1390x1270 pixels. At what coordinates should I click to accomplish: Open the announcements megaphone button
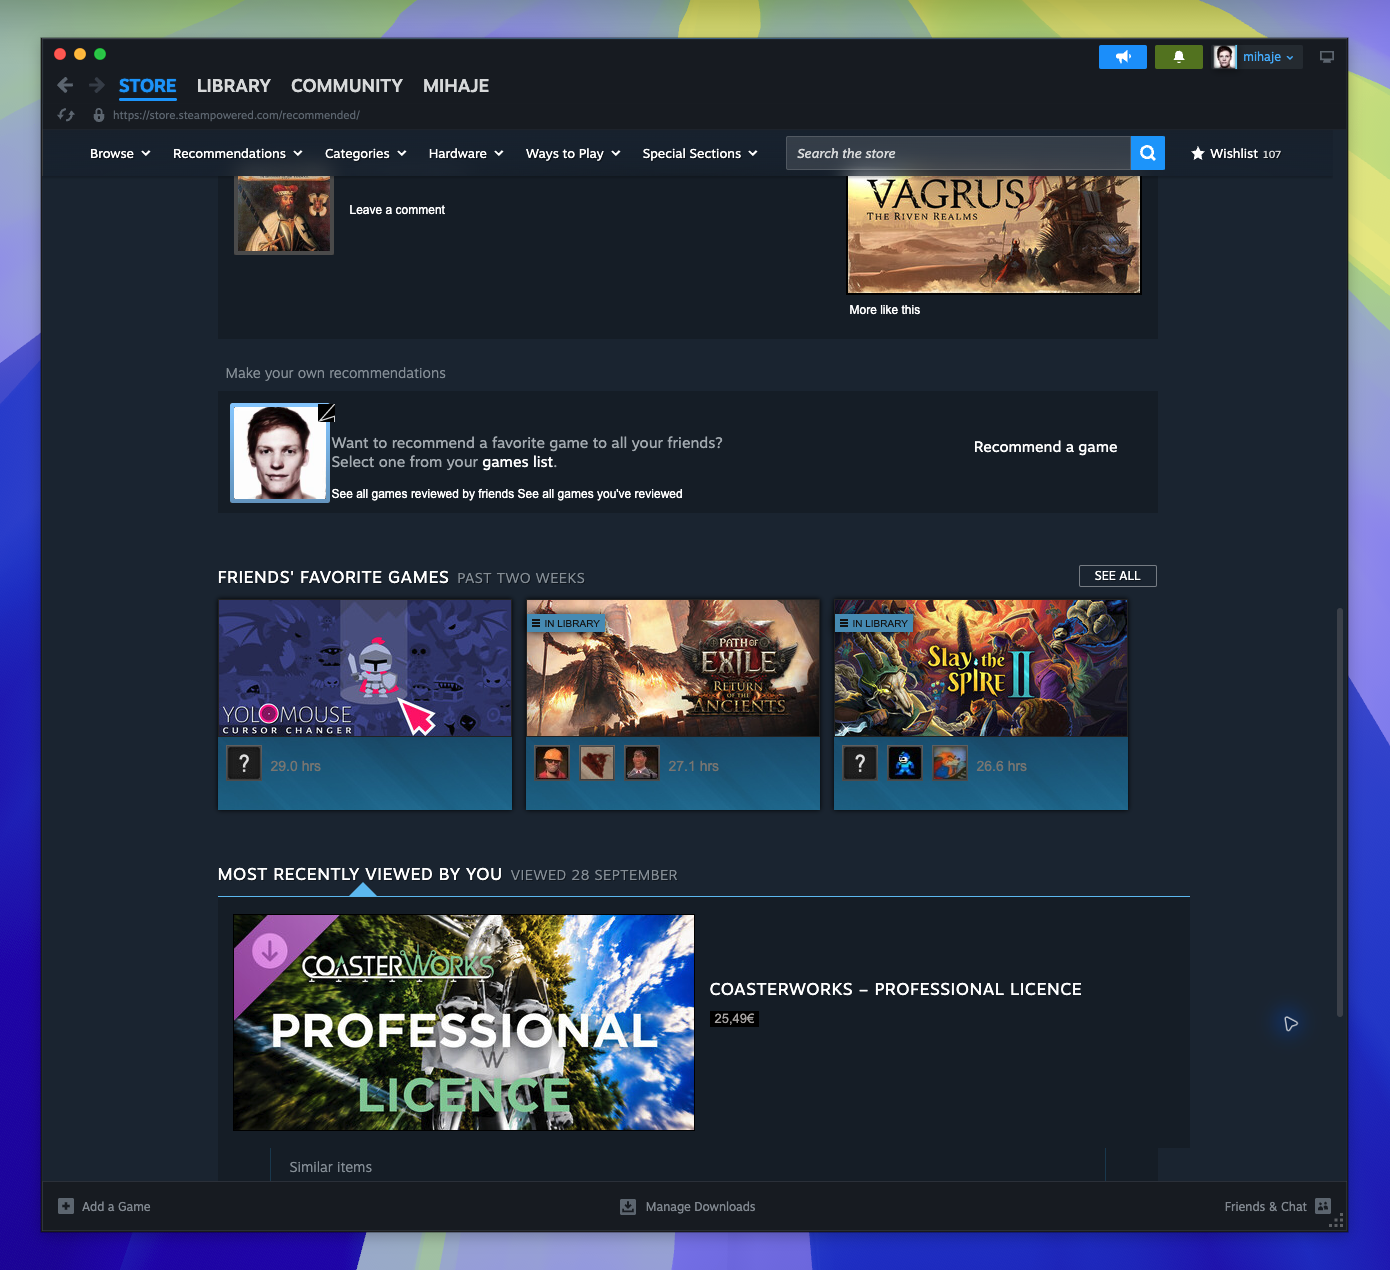tap(1123, 57)
